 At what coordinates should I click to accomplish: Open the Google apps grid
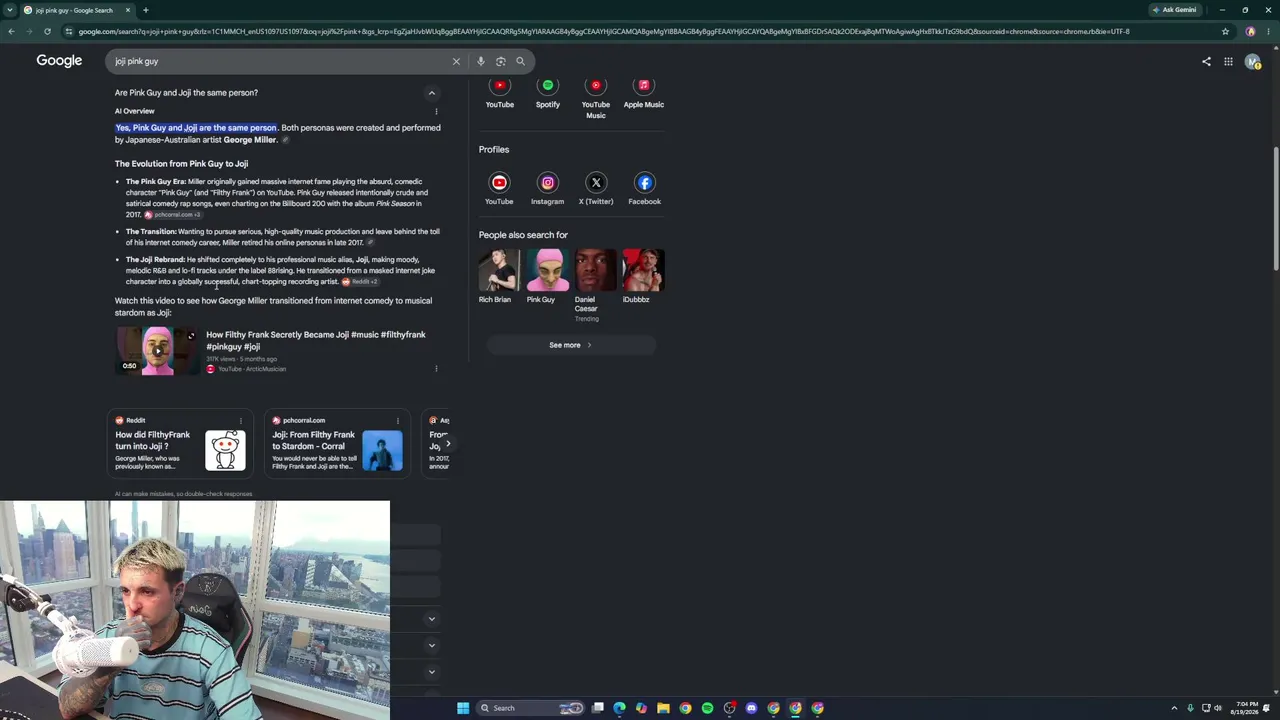tap(1228, 61)
